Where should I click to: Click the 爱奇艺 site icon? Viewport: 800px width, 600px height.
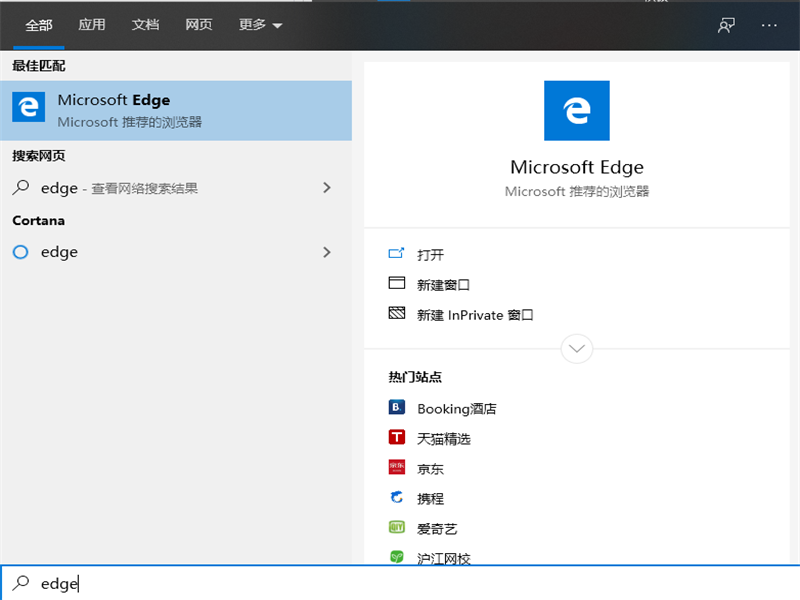coord(397,527)
